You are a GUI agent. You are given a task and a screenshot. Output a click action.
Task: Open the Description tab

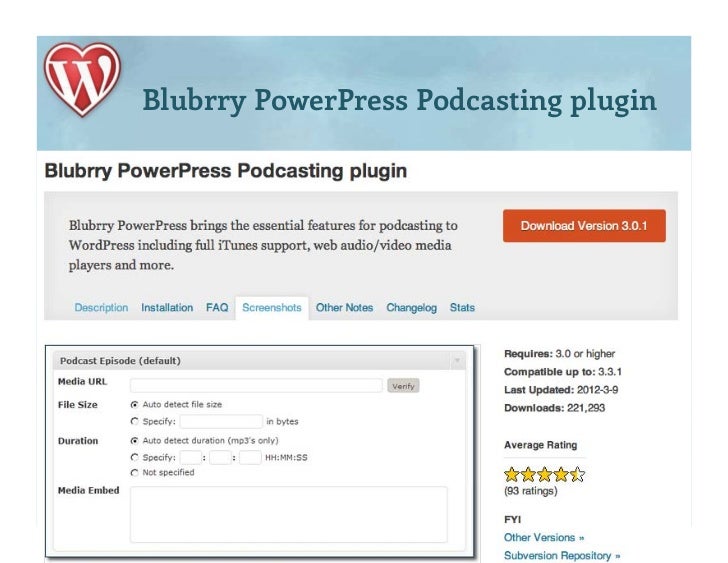pos(101,308)
